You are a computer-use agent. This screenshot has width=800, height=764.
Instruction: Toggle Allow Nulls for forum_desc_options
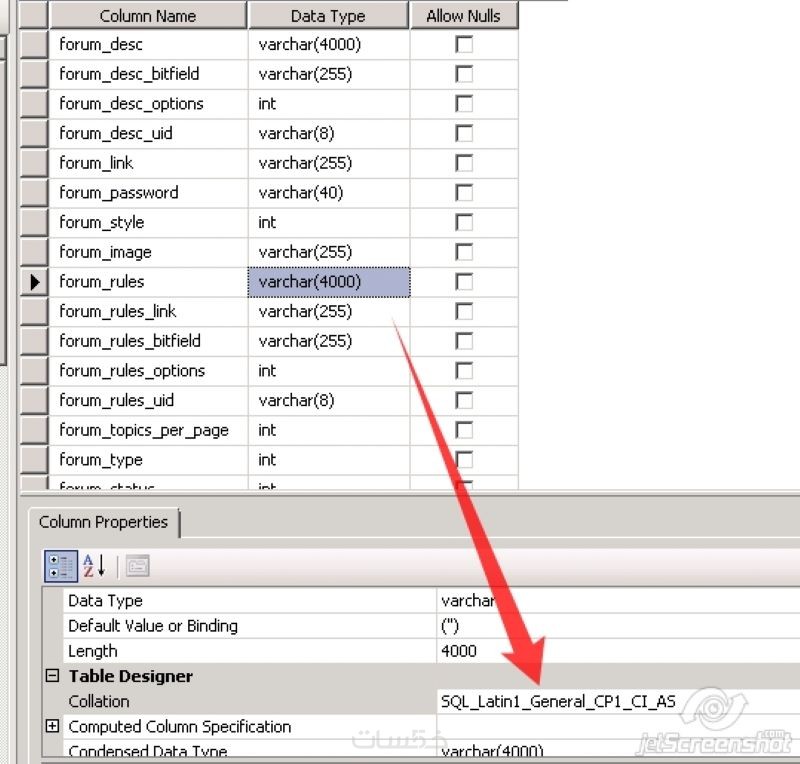pyautogui.click(x=464, y=104)
